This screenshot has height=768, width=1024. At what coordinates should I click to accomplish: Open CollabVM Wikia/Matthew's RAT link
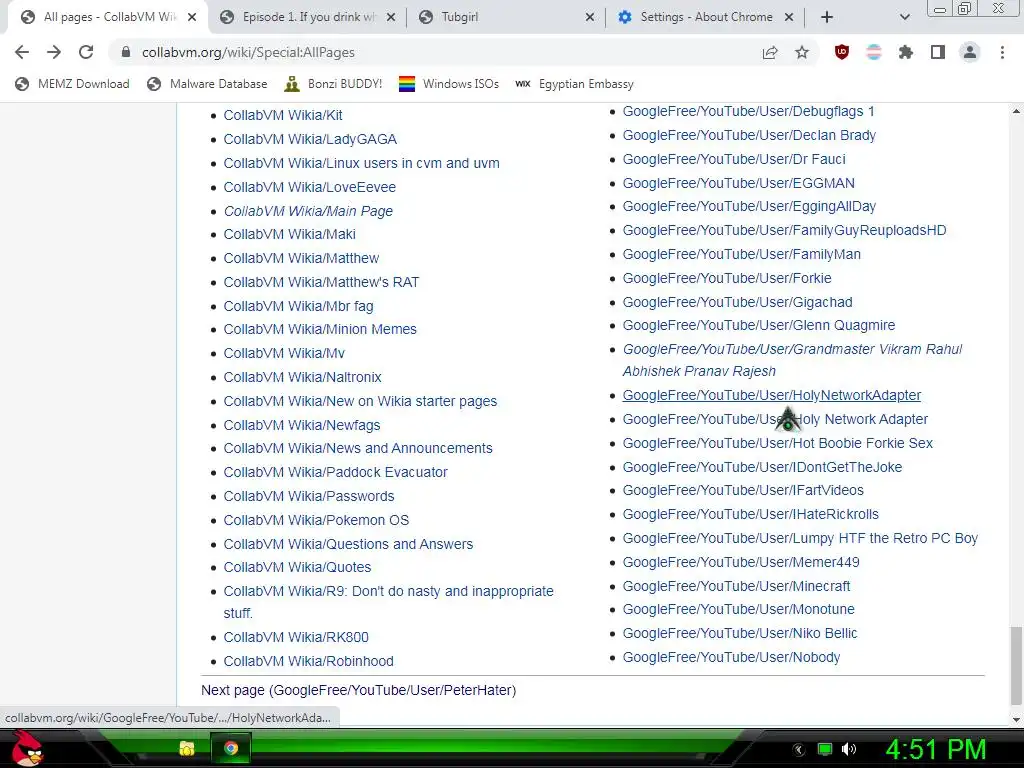point(321,282)
